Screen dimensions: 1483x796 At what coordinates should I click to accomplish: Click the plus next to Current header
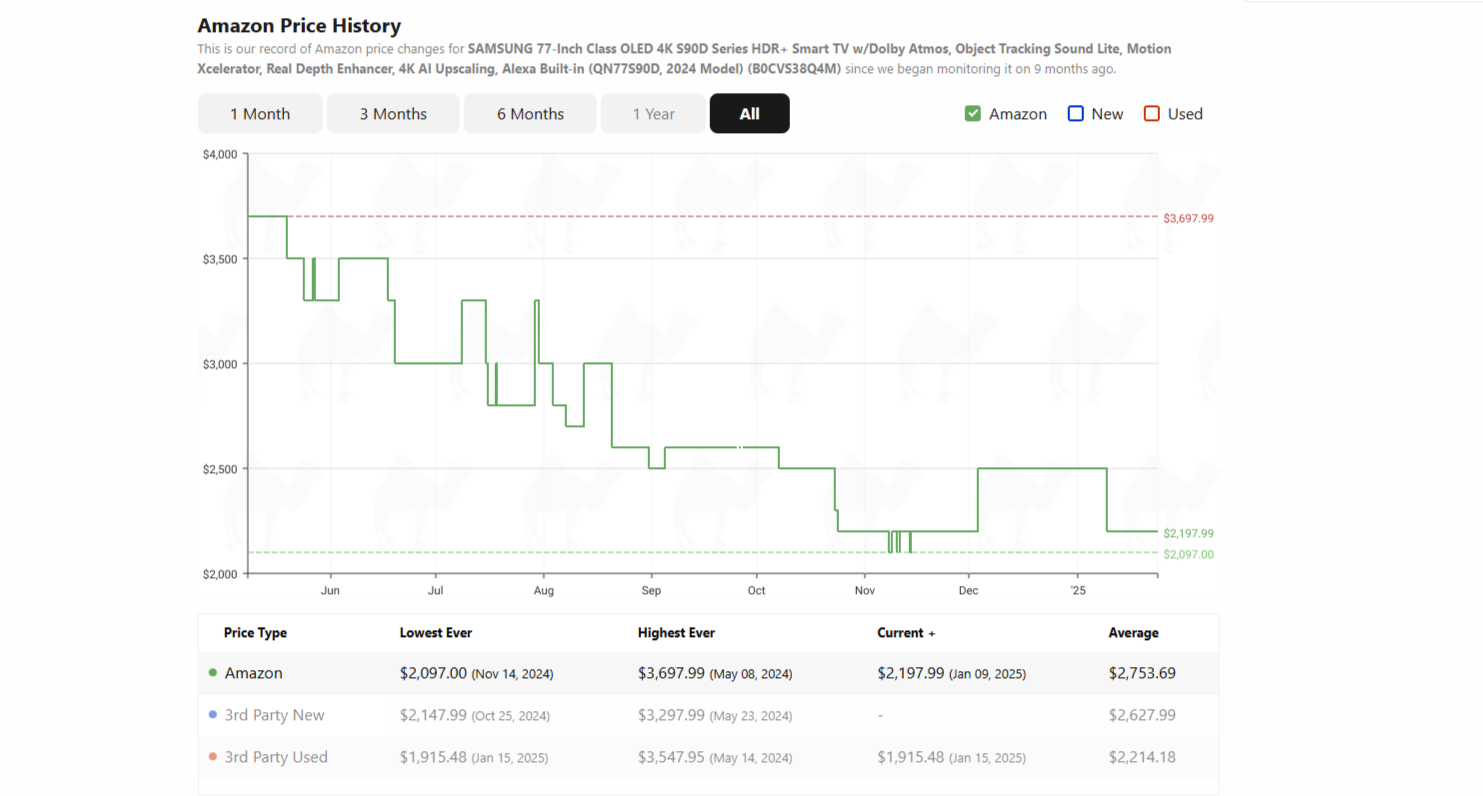pyautogui.click(x=932, y=633)
